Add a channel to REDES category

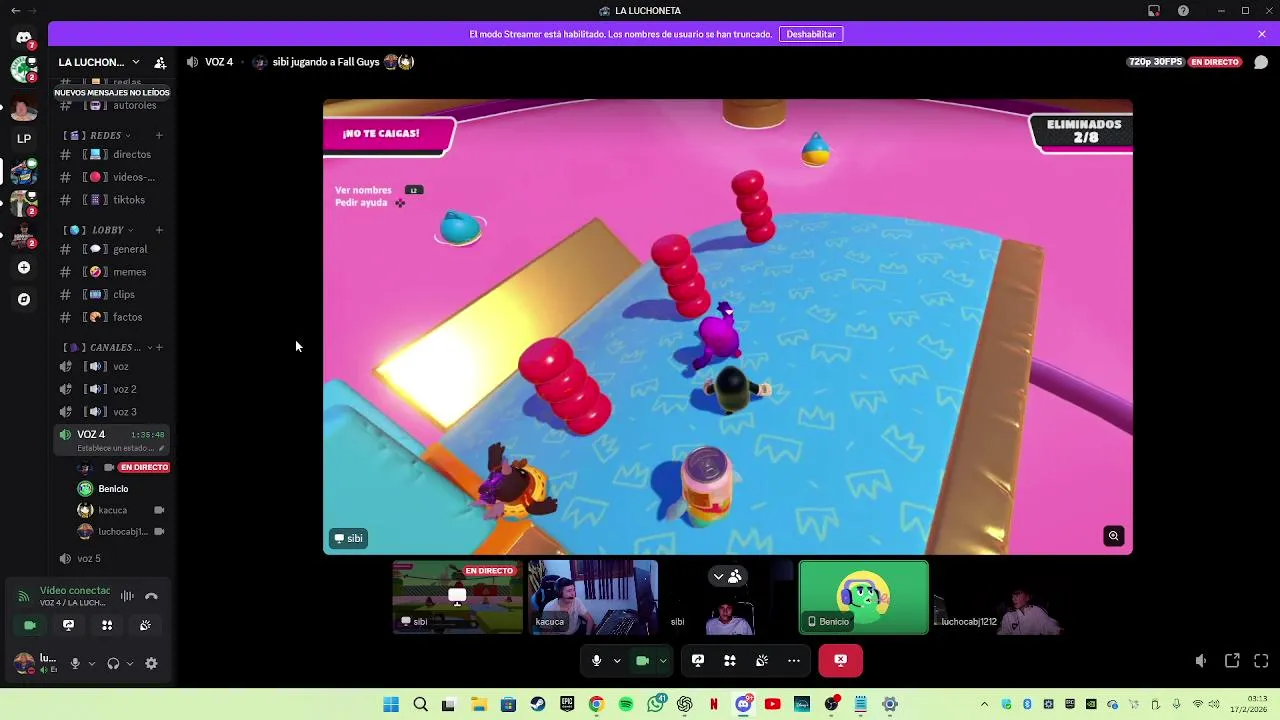click(x=159, y=135)
